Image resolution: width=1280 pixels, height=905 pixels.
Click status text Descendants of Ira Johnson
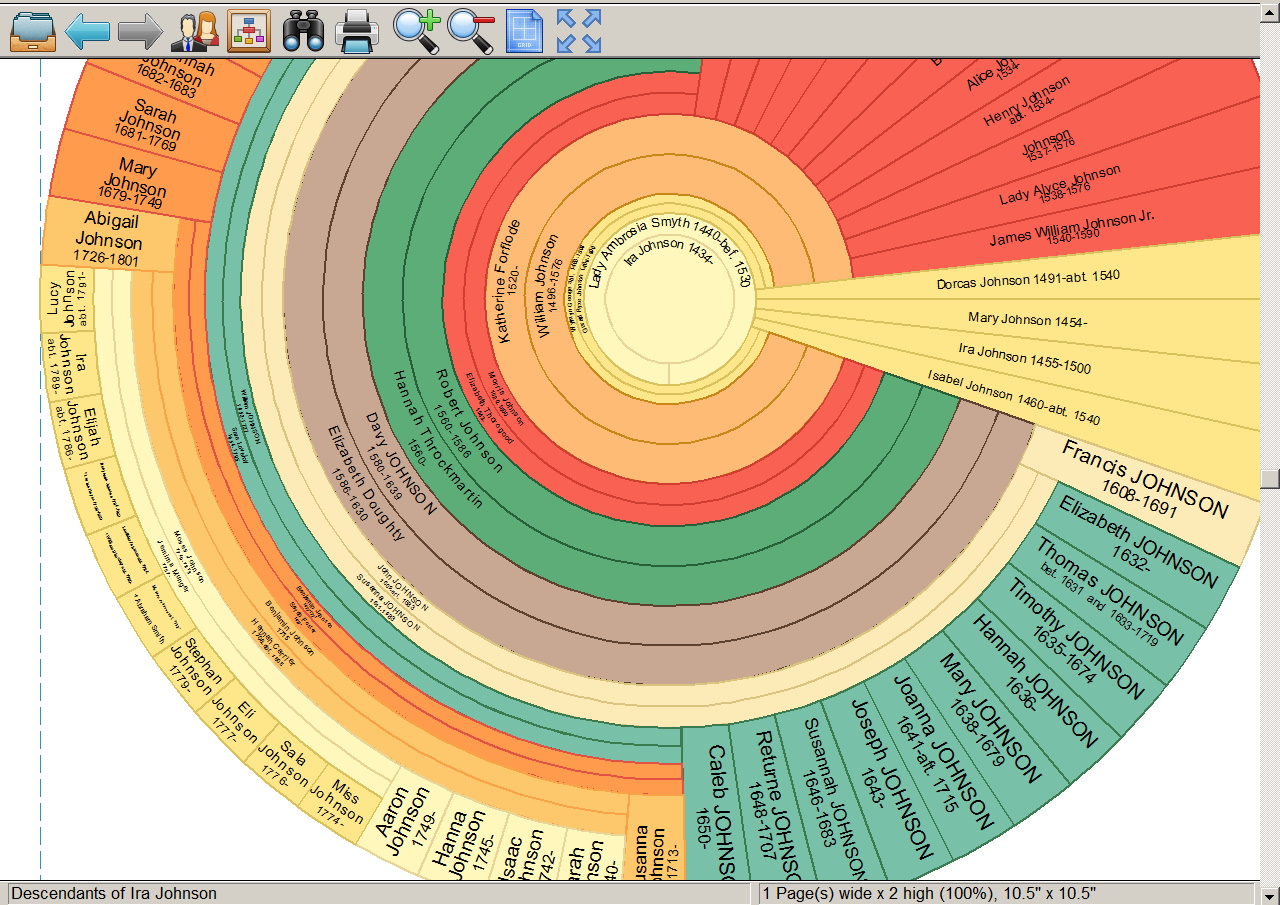(113, 893)
